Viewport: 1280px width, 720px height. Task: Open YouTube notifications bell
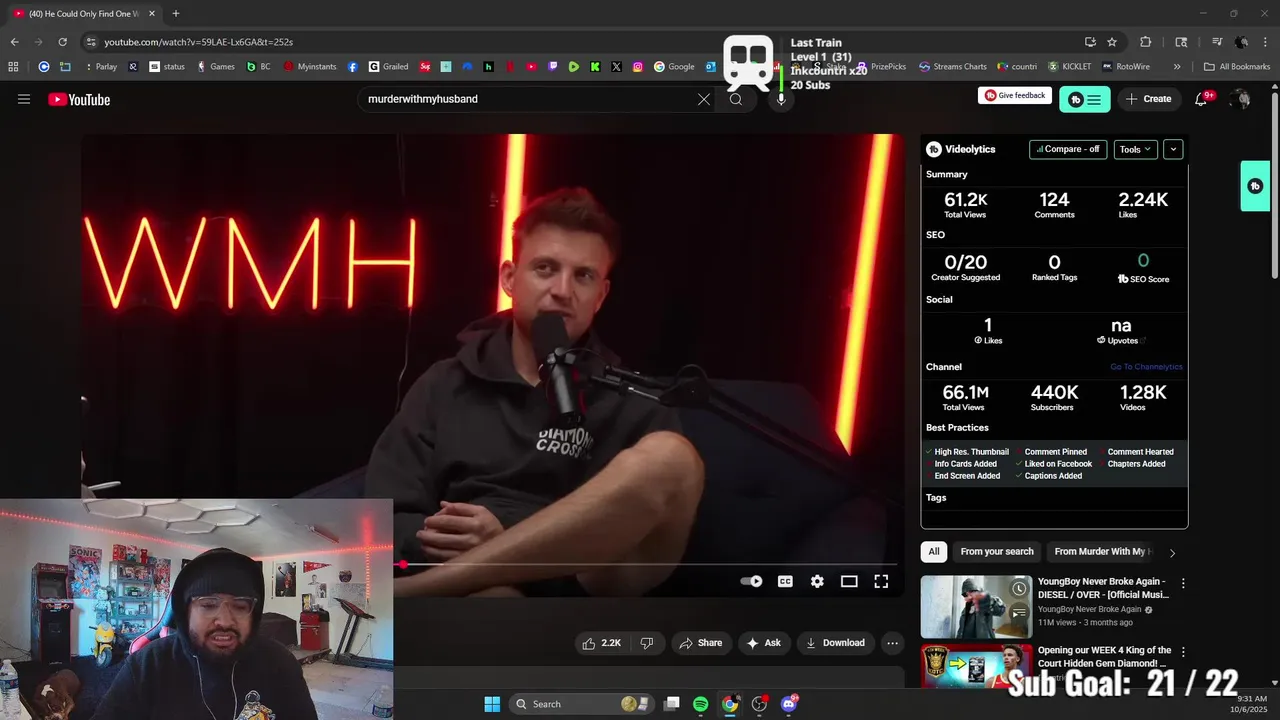pos(1202,99)
